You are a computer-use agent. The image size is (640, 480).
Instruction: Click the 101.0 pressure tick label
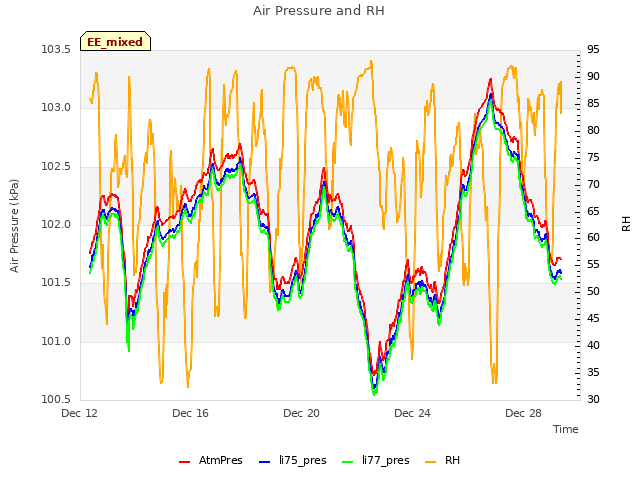(x=56, y=341)
